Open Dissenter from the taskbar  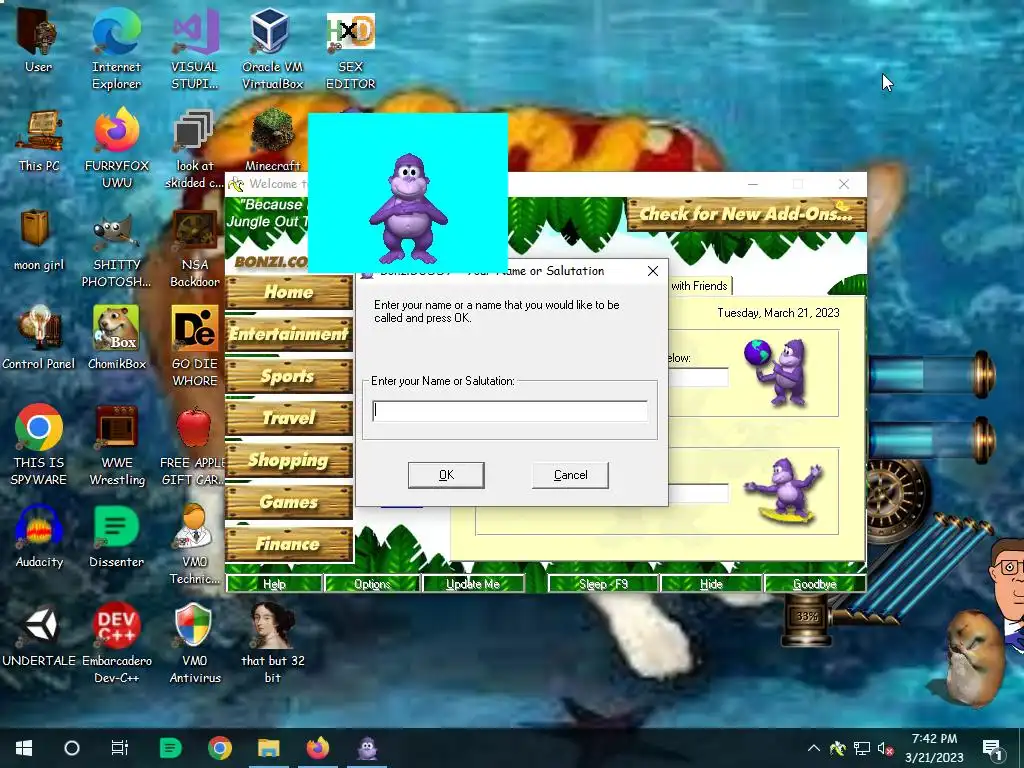tap(170, 748)
